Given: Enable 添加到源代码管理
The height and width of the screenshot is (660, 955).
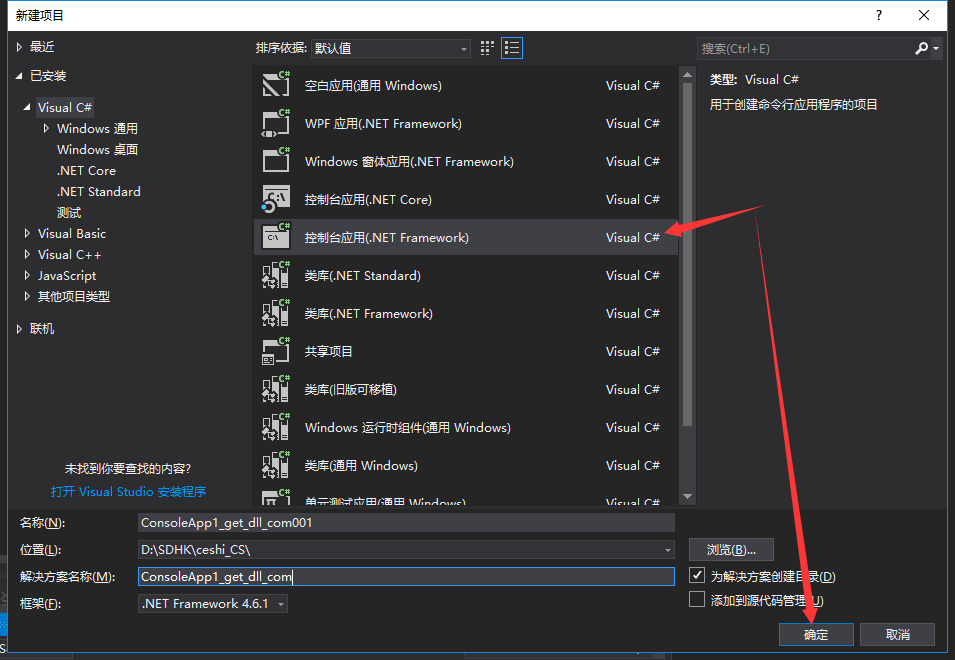Looking at the screenshot, I should [x=698, y=599].
